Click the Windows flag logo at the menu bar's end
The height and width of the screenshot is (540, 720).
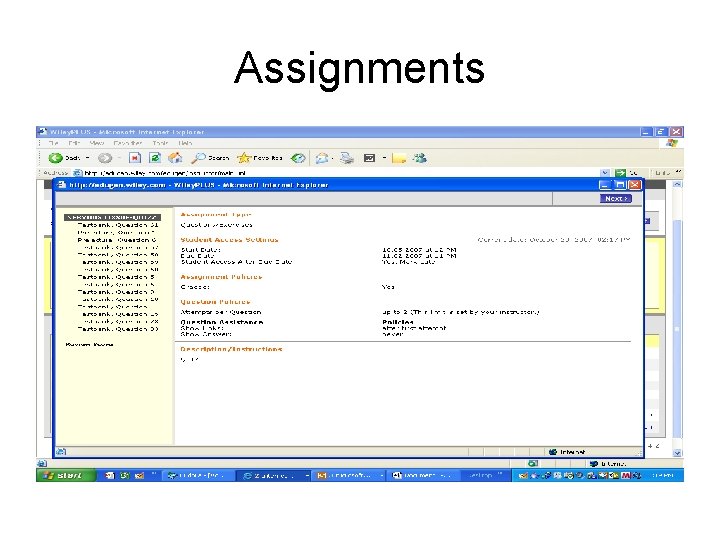click(671, 143)
